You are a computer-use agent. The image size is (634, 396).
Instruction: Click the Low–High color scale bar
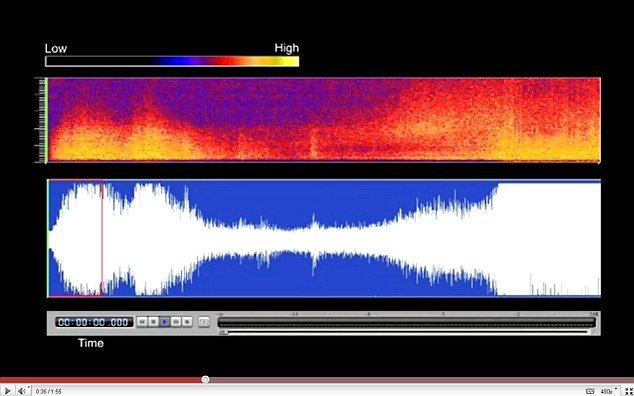click(x=172, y=61)
